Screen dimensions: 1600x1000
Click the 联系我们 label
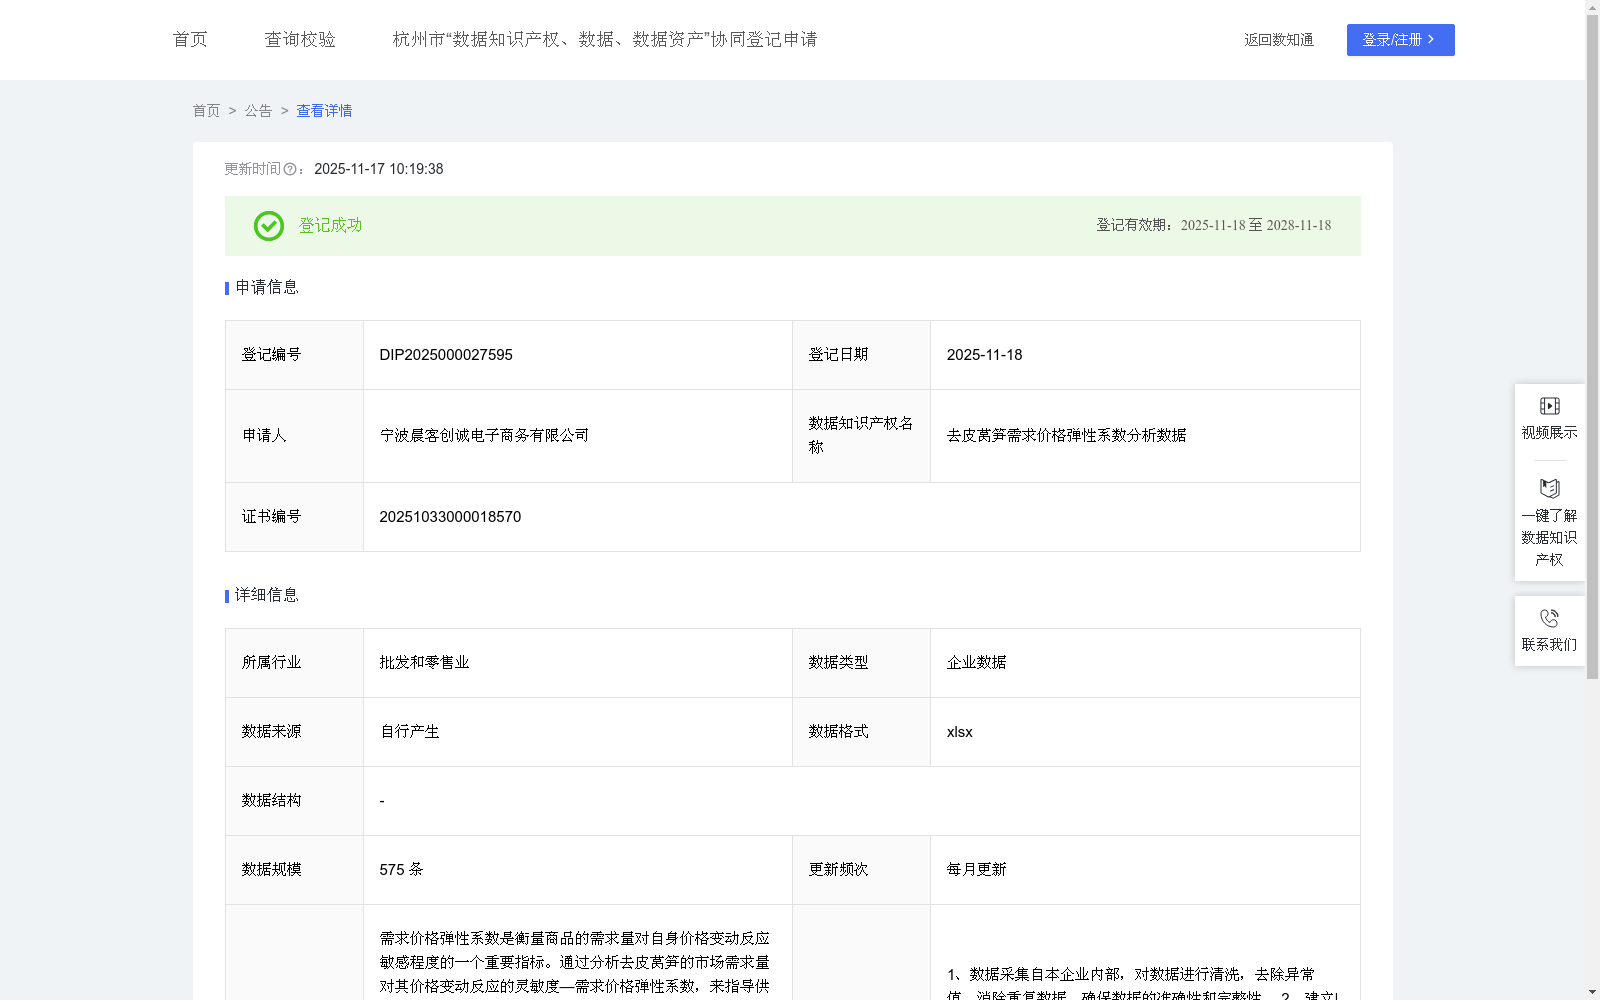point(1549,644)
